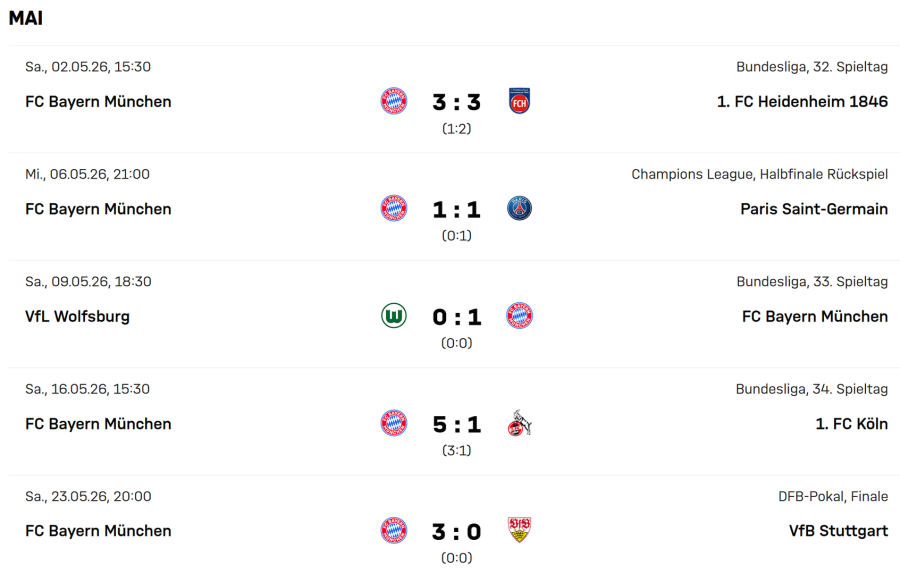Screen dimensions: 900x574
Task: Click the VfB Stuttgart club crest
Action: tap(519, 530)
